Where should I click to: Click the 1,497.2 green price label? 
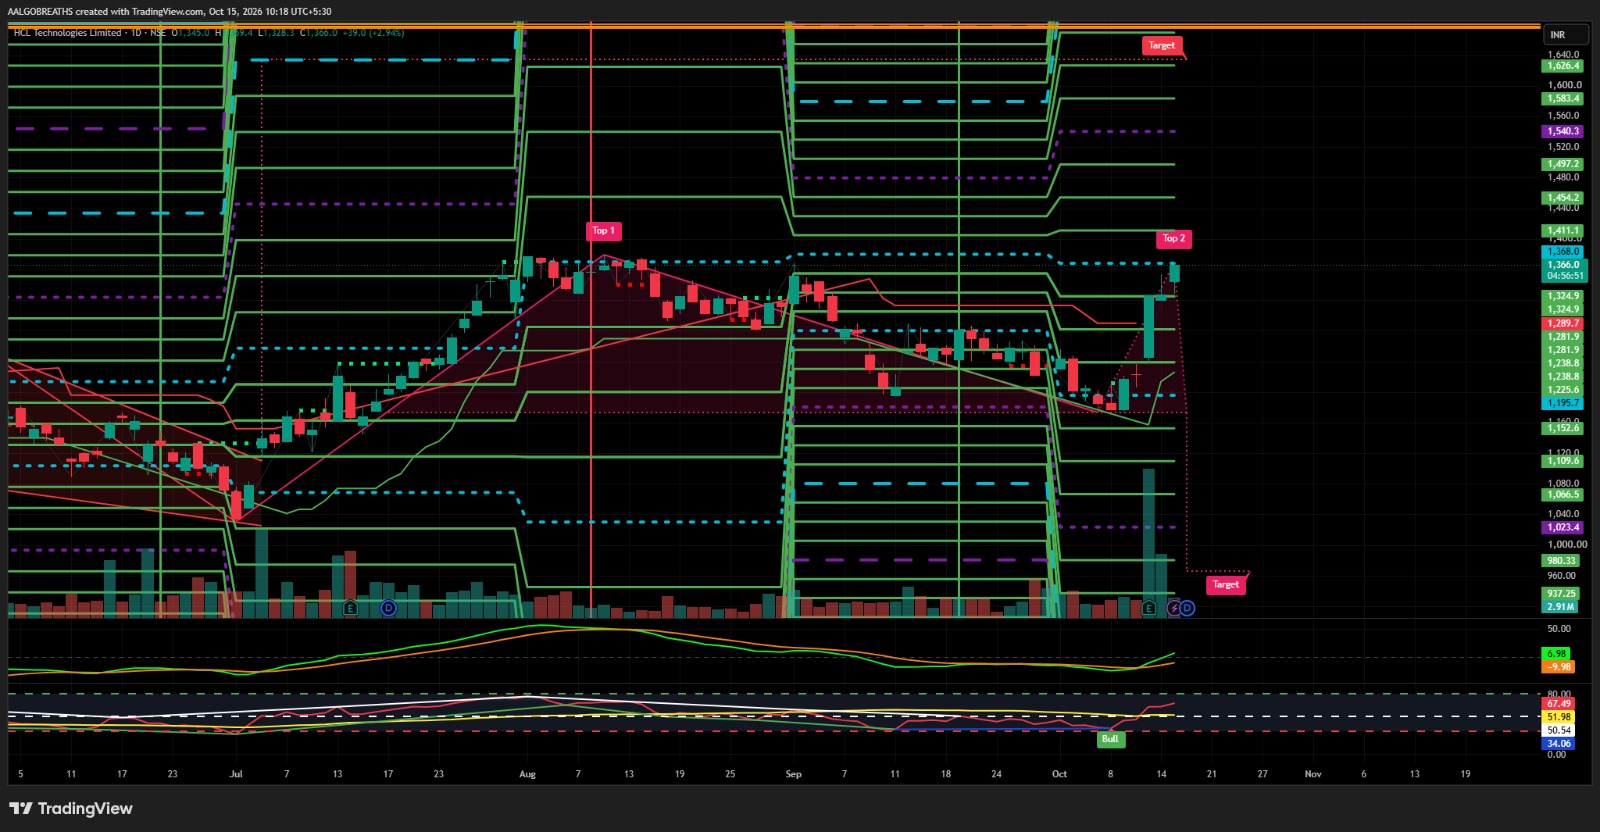[1563, 164]
